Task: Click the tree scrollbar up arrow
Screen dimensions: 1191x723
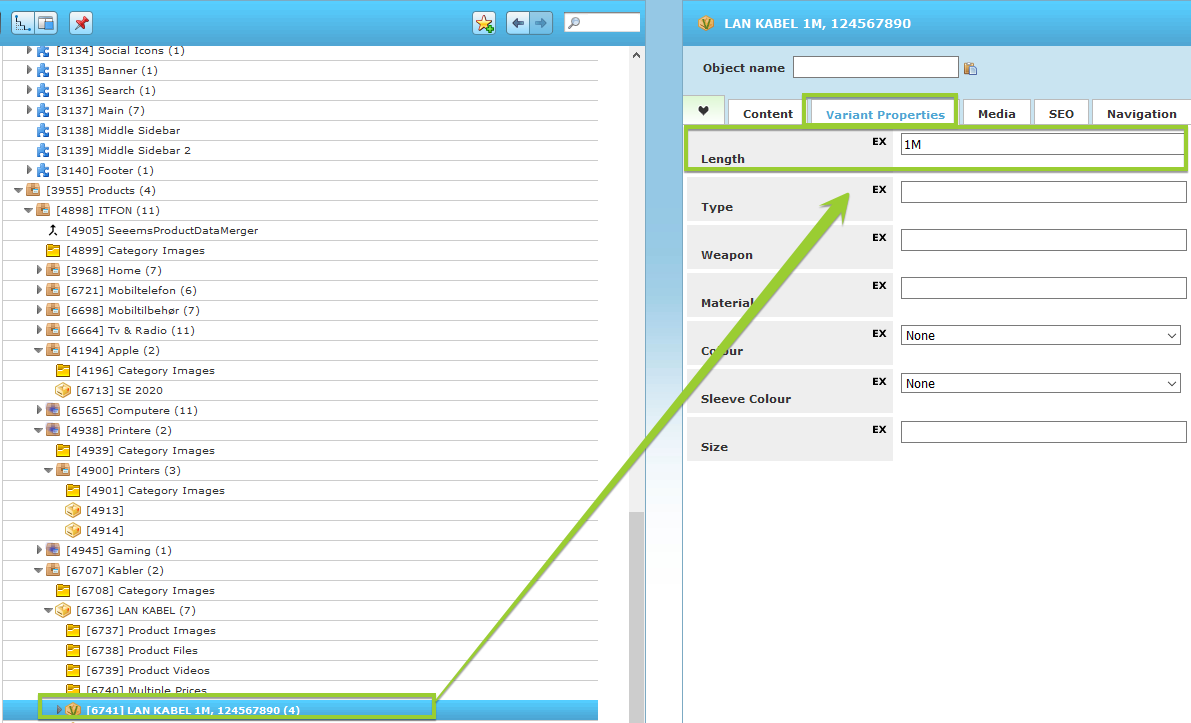Action: pyautogui.click(x=637, y=55)
